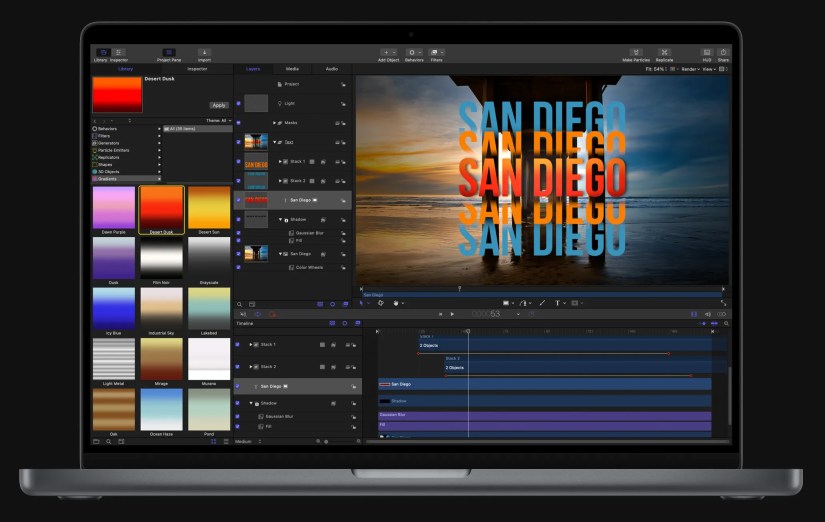Open the Library pane toolbar button
The image size is (825, 522).
tap(103, 53)
